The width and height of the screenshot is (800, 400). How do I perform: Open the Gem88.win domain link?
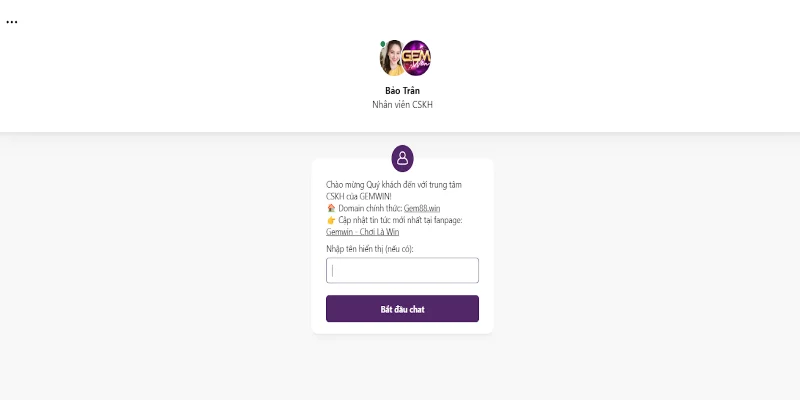[422, 208]
